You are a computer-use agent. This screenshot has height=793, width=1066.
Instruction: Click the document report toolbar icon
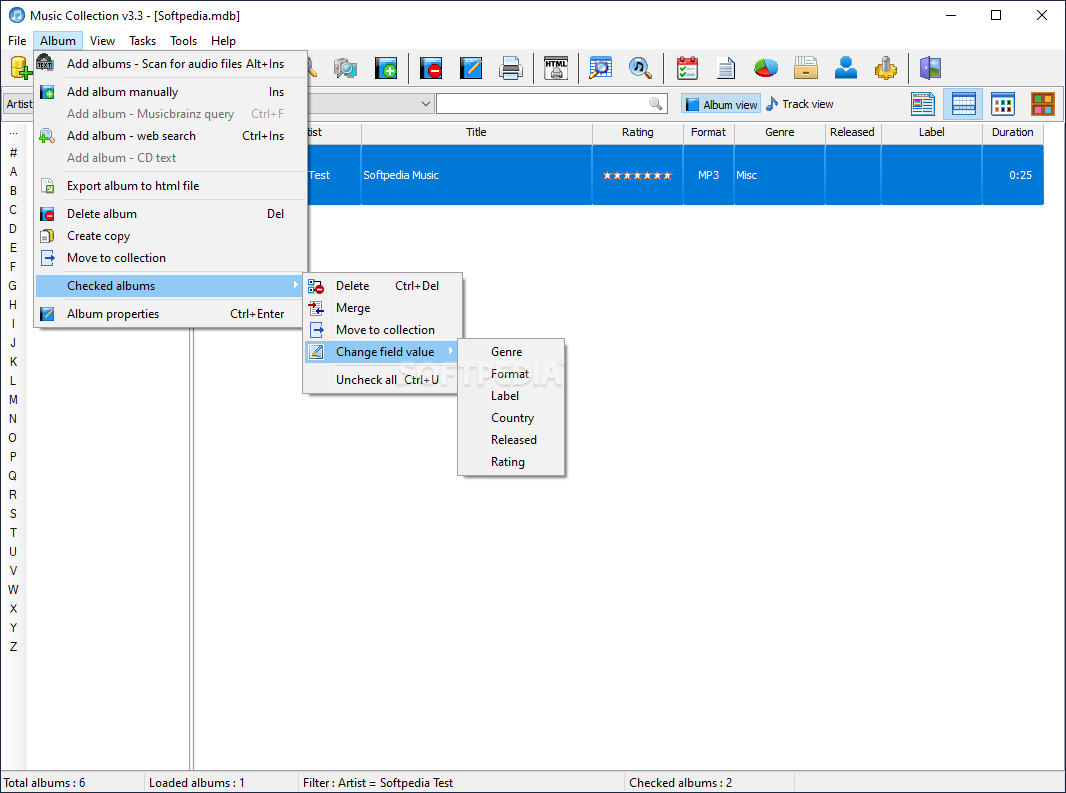click(x=726, y=68)
